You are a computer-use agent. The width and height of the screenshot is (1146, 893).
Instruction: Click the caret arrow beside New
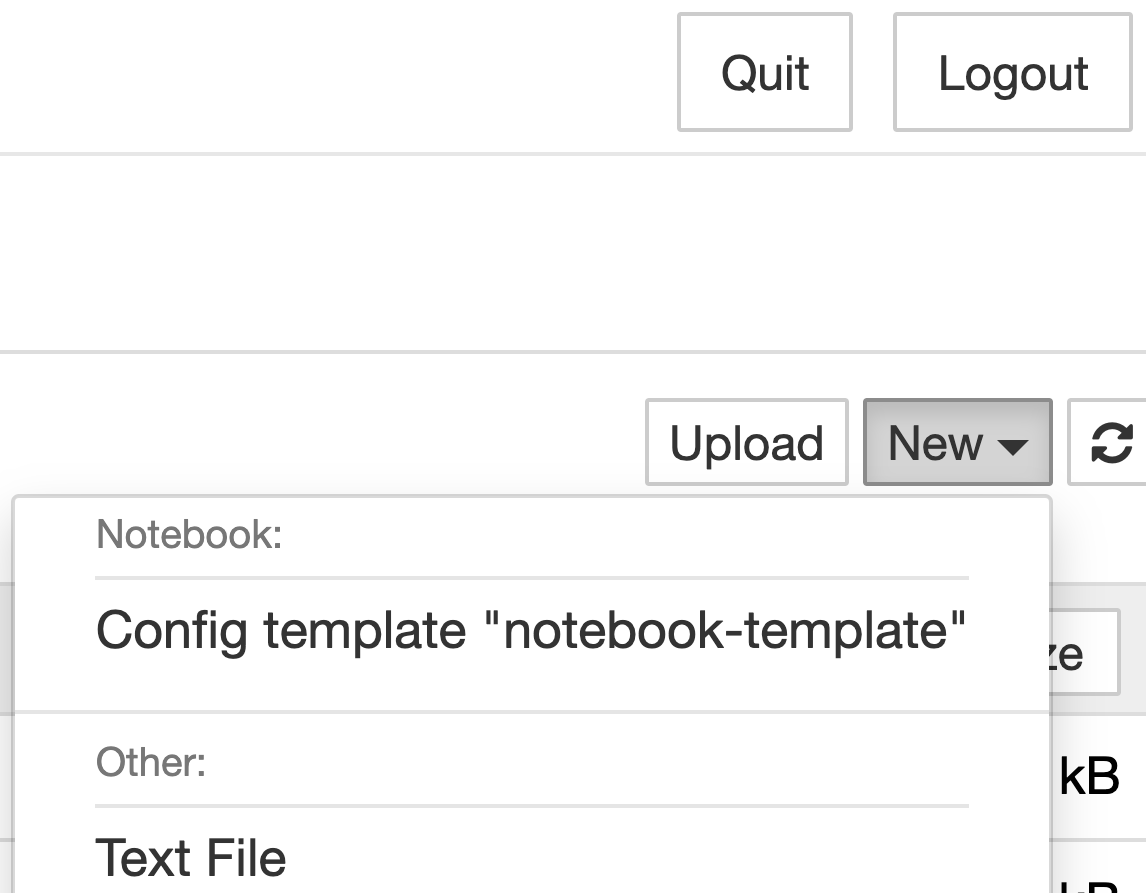point(1013,445)
